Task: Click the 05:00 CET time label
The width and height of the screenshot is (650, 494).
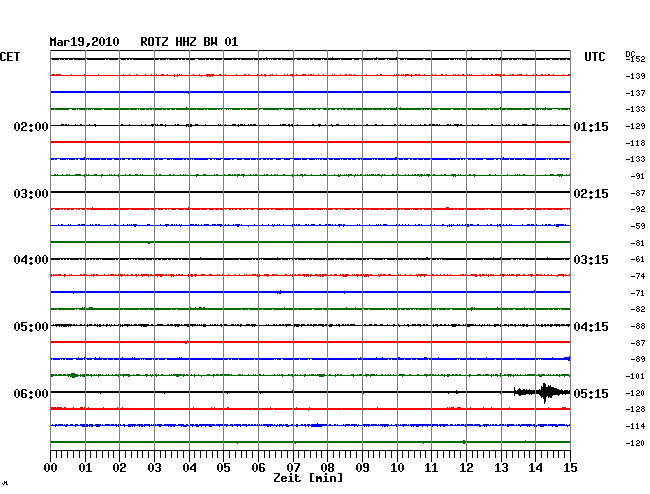Action: (31, 327)
